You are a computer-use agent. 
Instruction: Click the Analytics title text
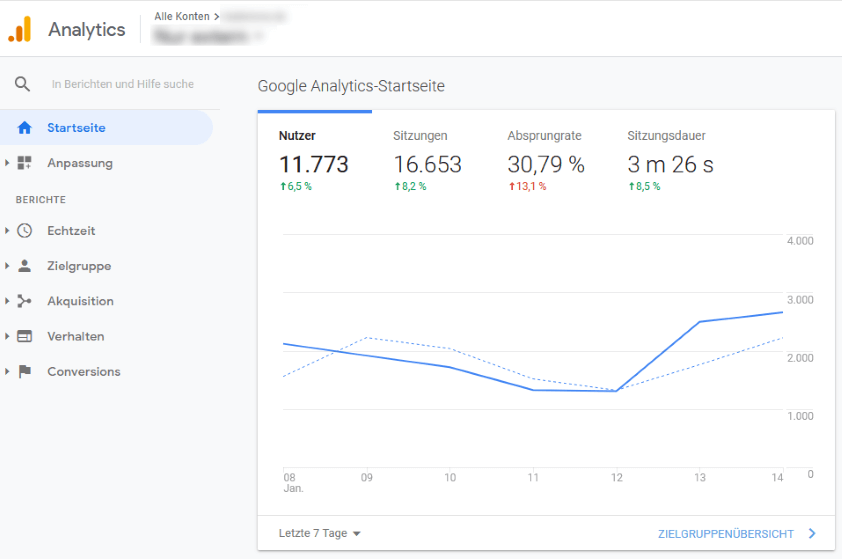tap(87, 30)
